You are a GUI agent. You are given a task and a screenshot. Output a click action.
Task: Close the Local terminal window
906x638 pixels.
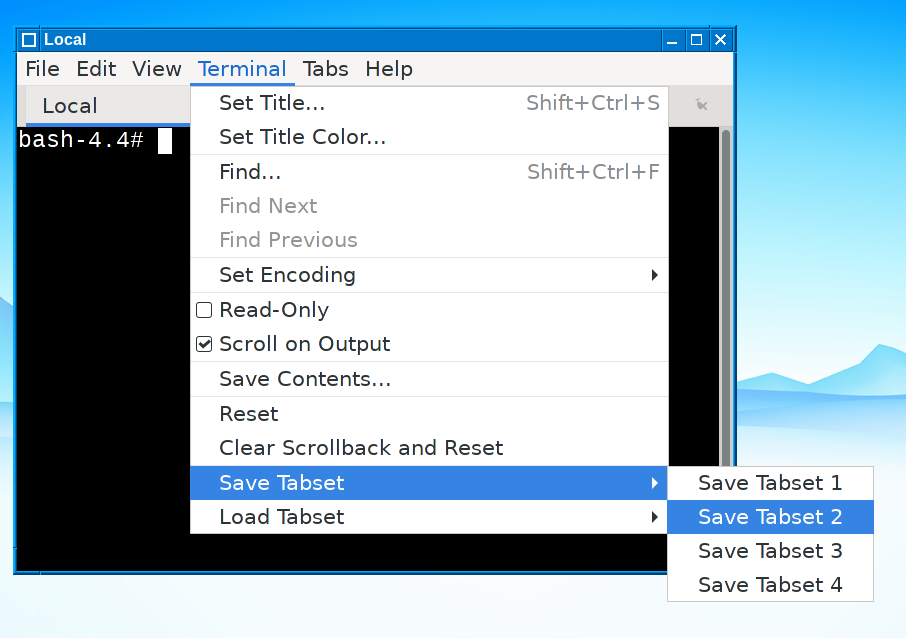tap(721, 40)
